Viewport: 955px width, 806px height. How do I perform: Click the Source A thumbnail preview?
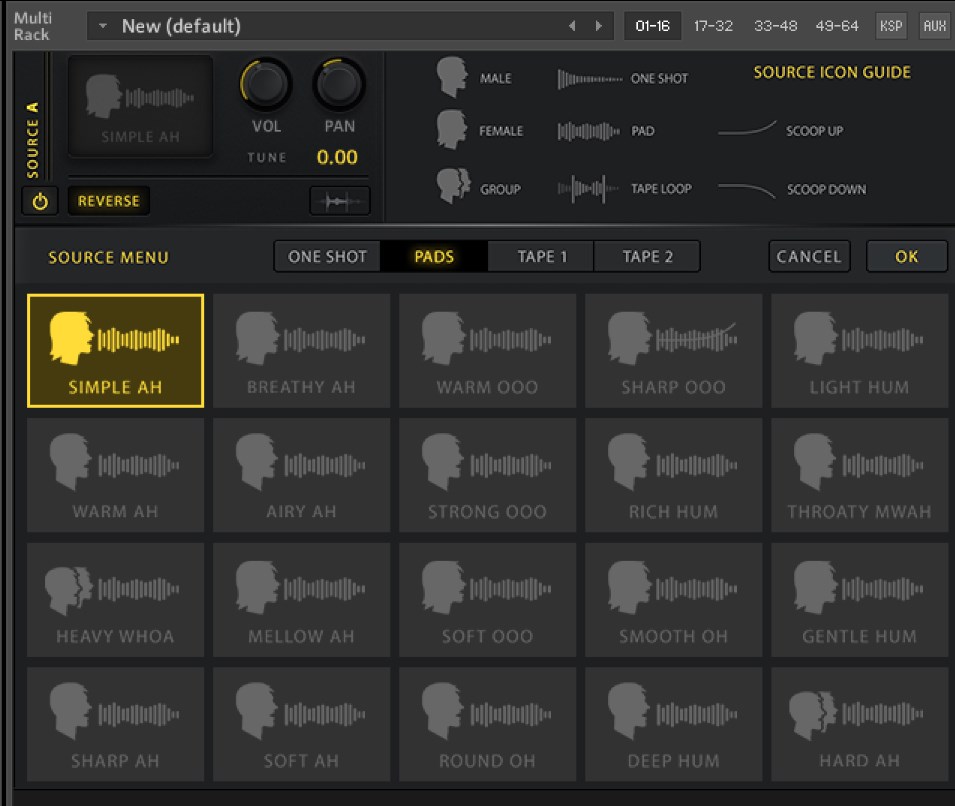(x=140, y=106)
